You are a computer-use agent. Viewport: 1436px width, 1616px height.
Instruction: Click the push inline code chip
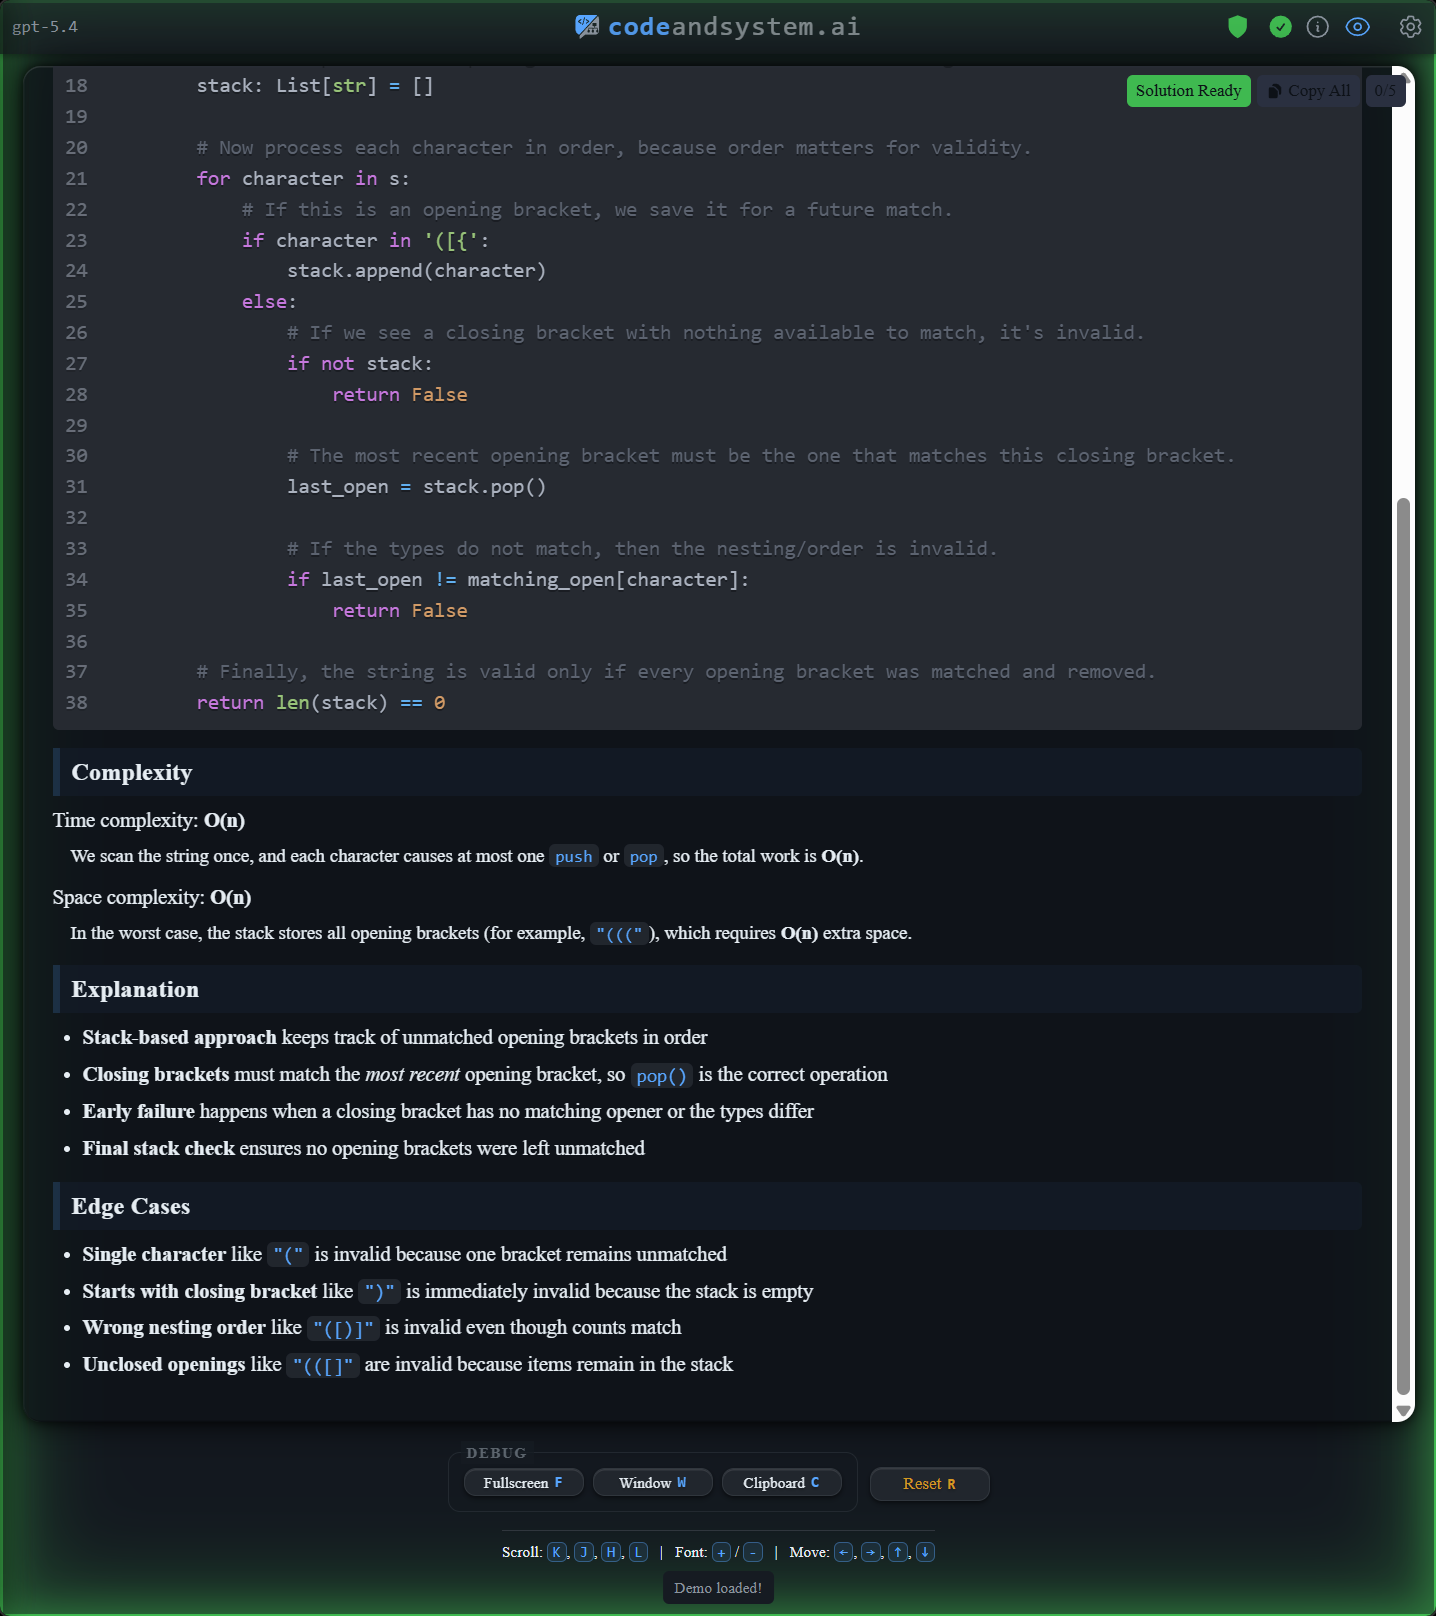click(574, 857)
